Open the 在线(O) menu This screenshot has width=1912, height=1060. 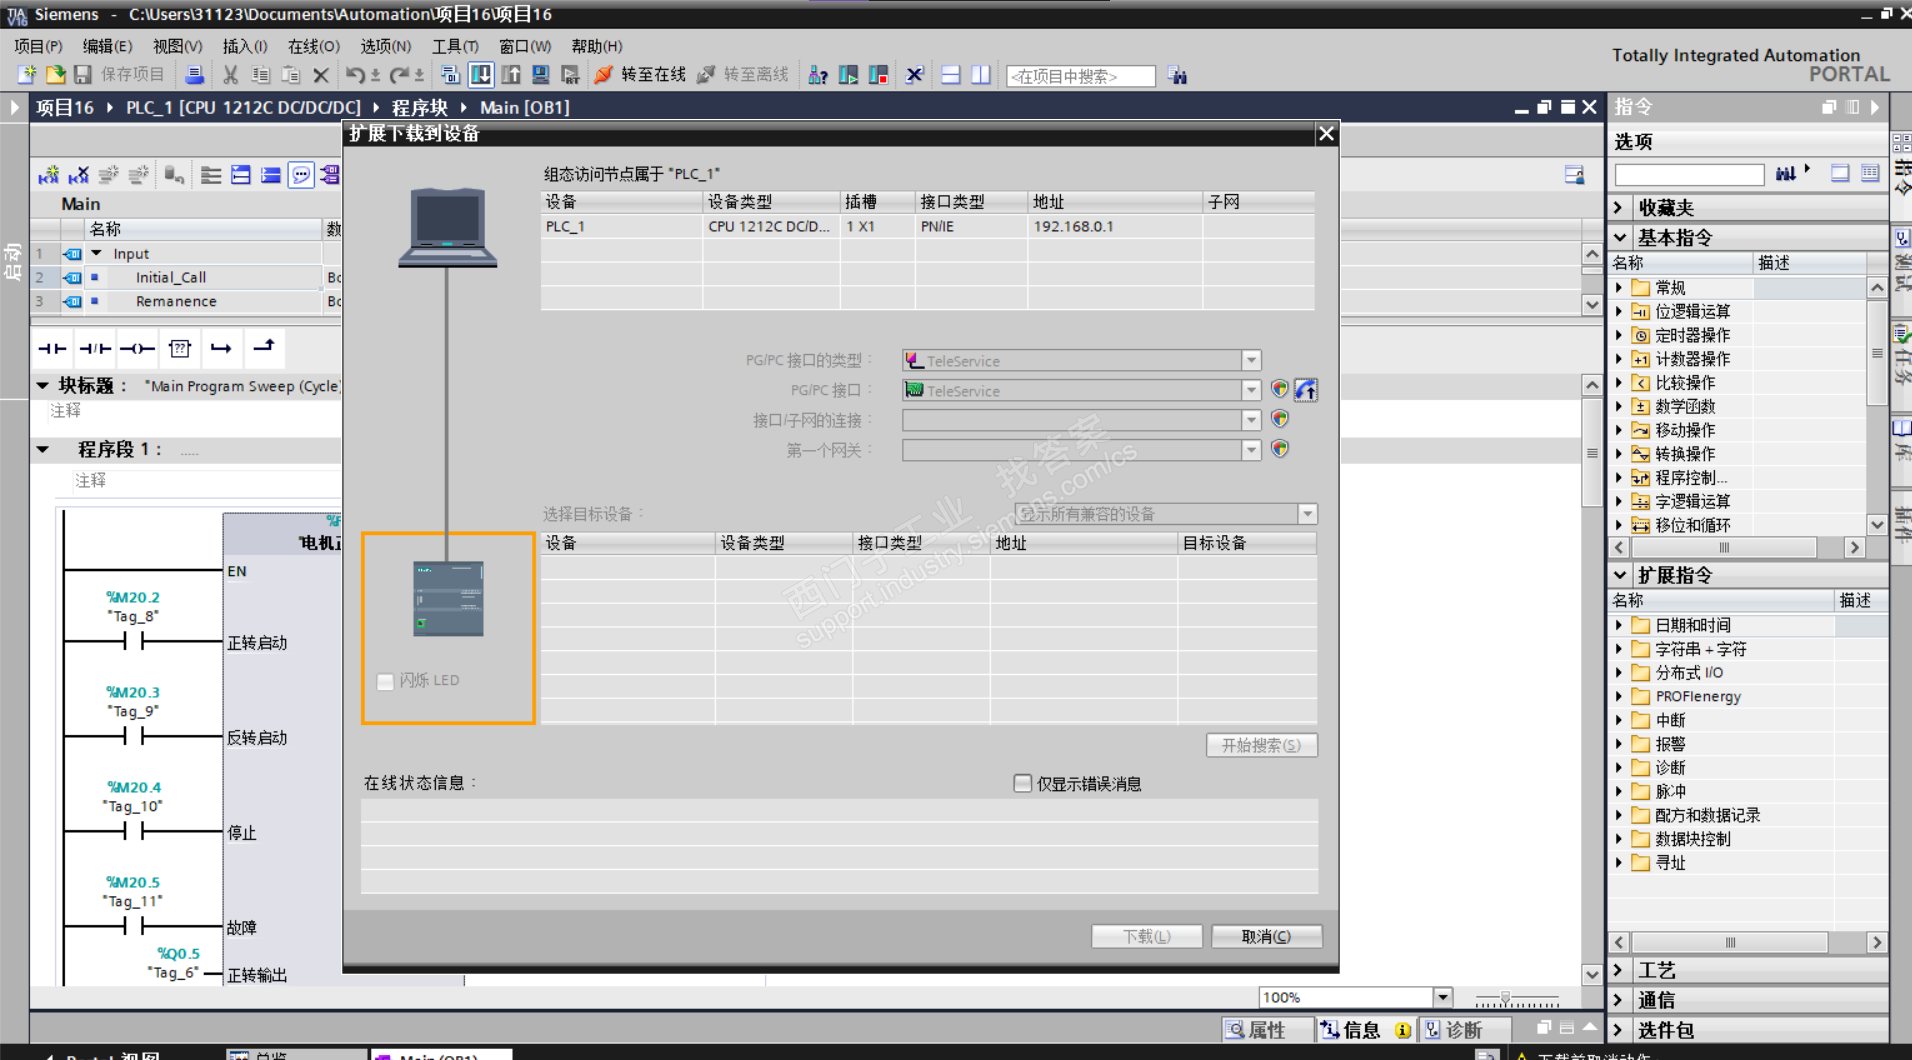pyautogui.click(x=313, y=46)
